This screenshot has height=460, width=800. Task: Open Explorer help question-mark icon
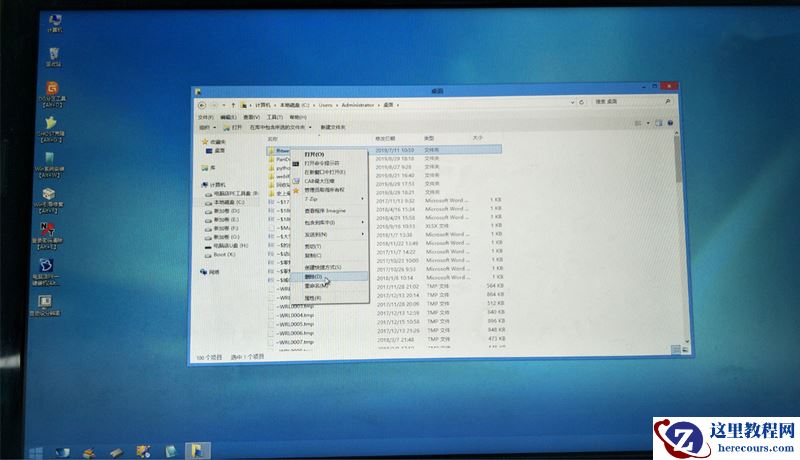(670, 123)
